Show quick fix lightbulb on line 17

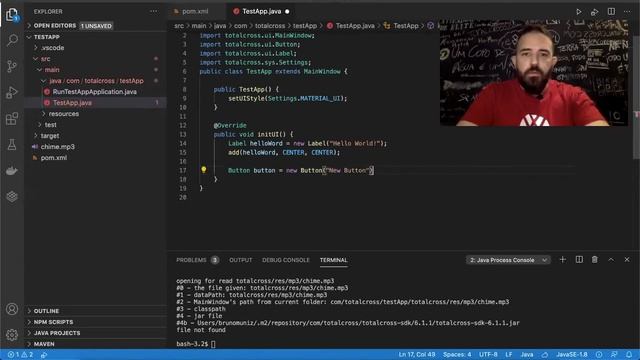point(203,169)
